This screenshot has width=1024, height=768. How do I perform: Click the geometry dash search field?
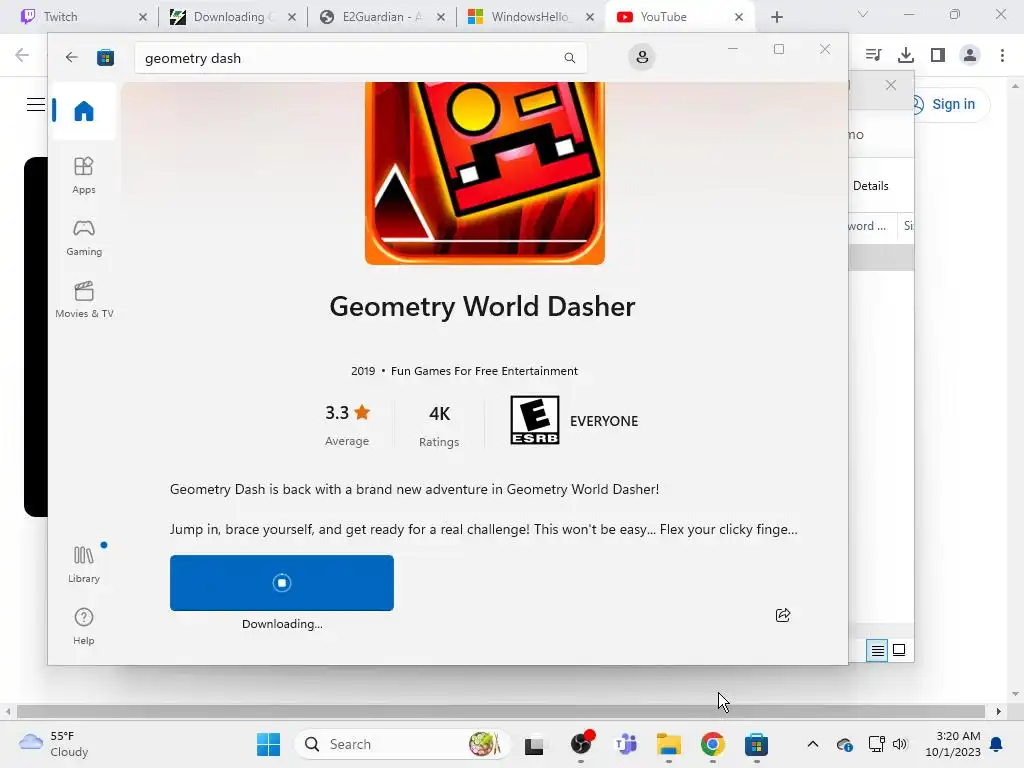(360, 58)
